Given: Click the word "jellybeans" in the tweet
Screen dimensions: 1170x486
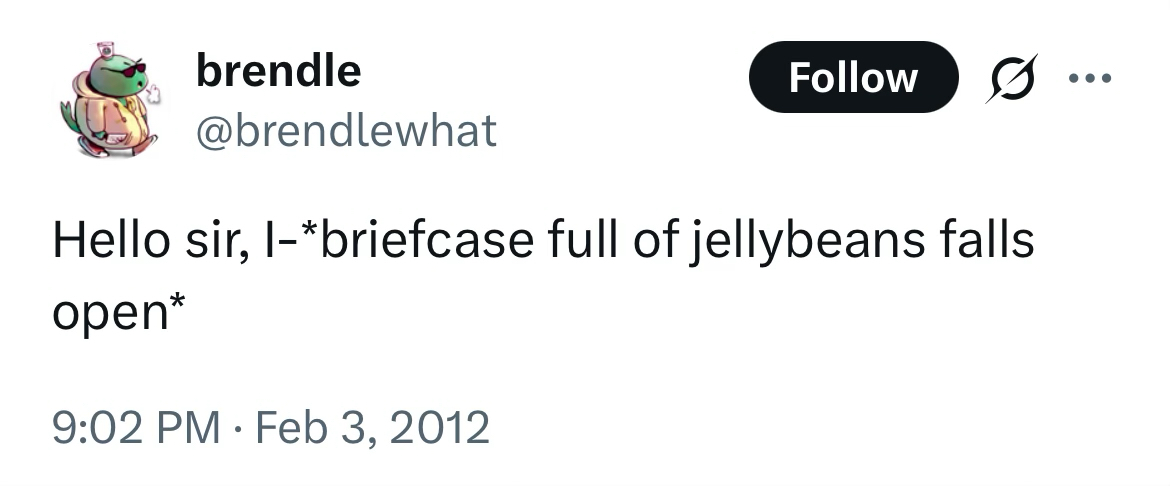Looking at the screenshot, I should [x=804, y=242].
